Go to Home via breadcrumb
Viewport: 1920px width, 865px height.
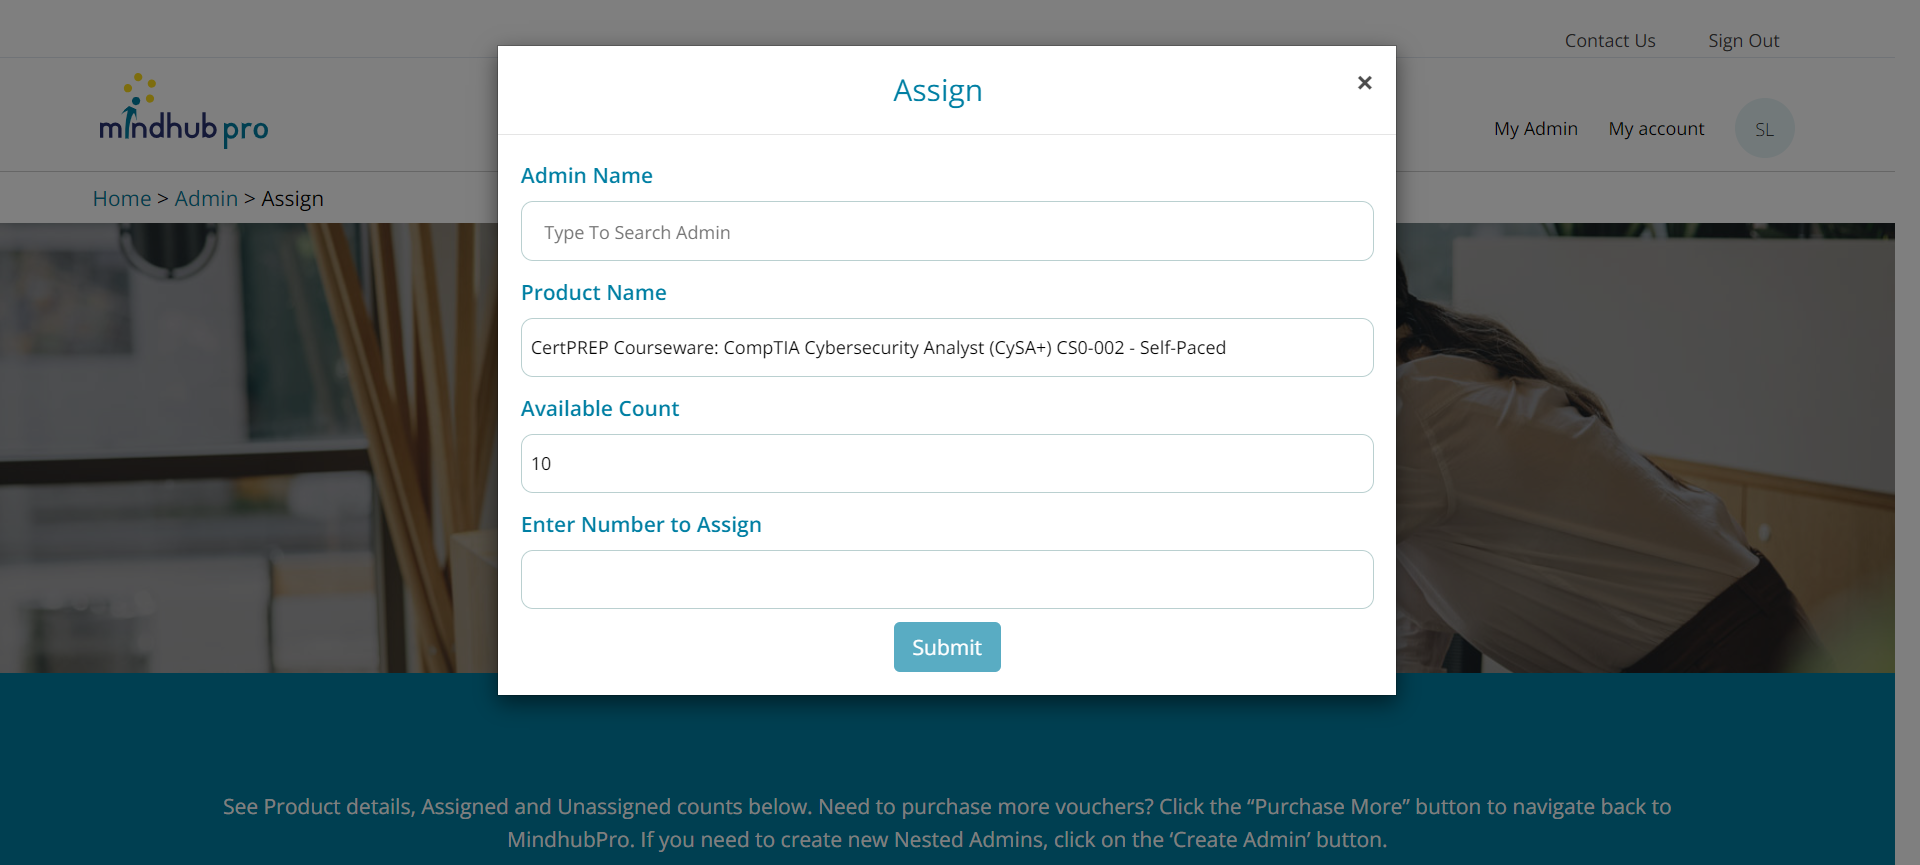[122, 199]
